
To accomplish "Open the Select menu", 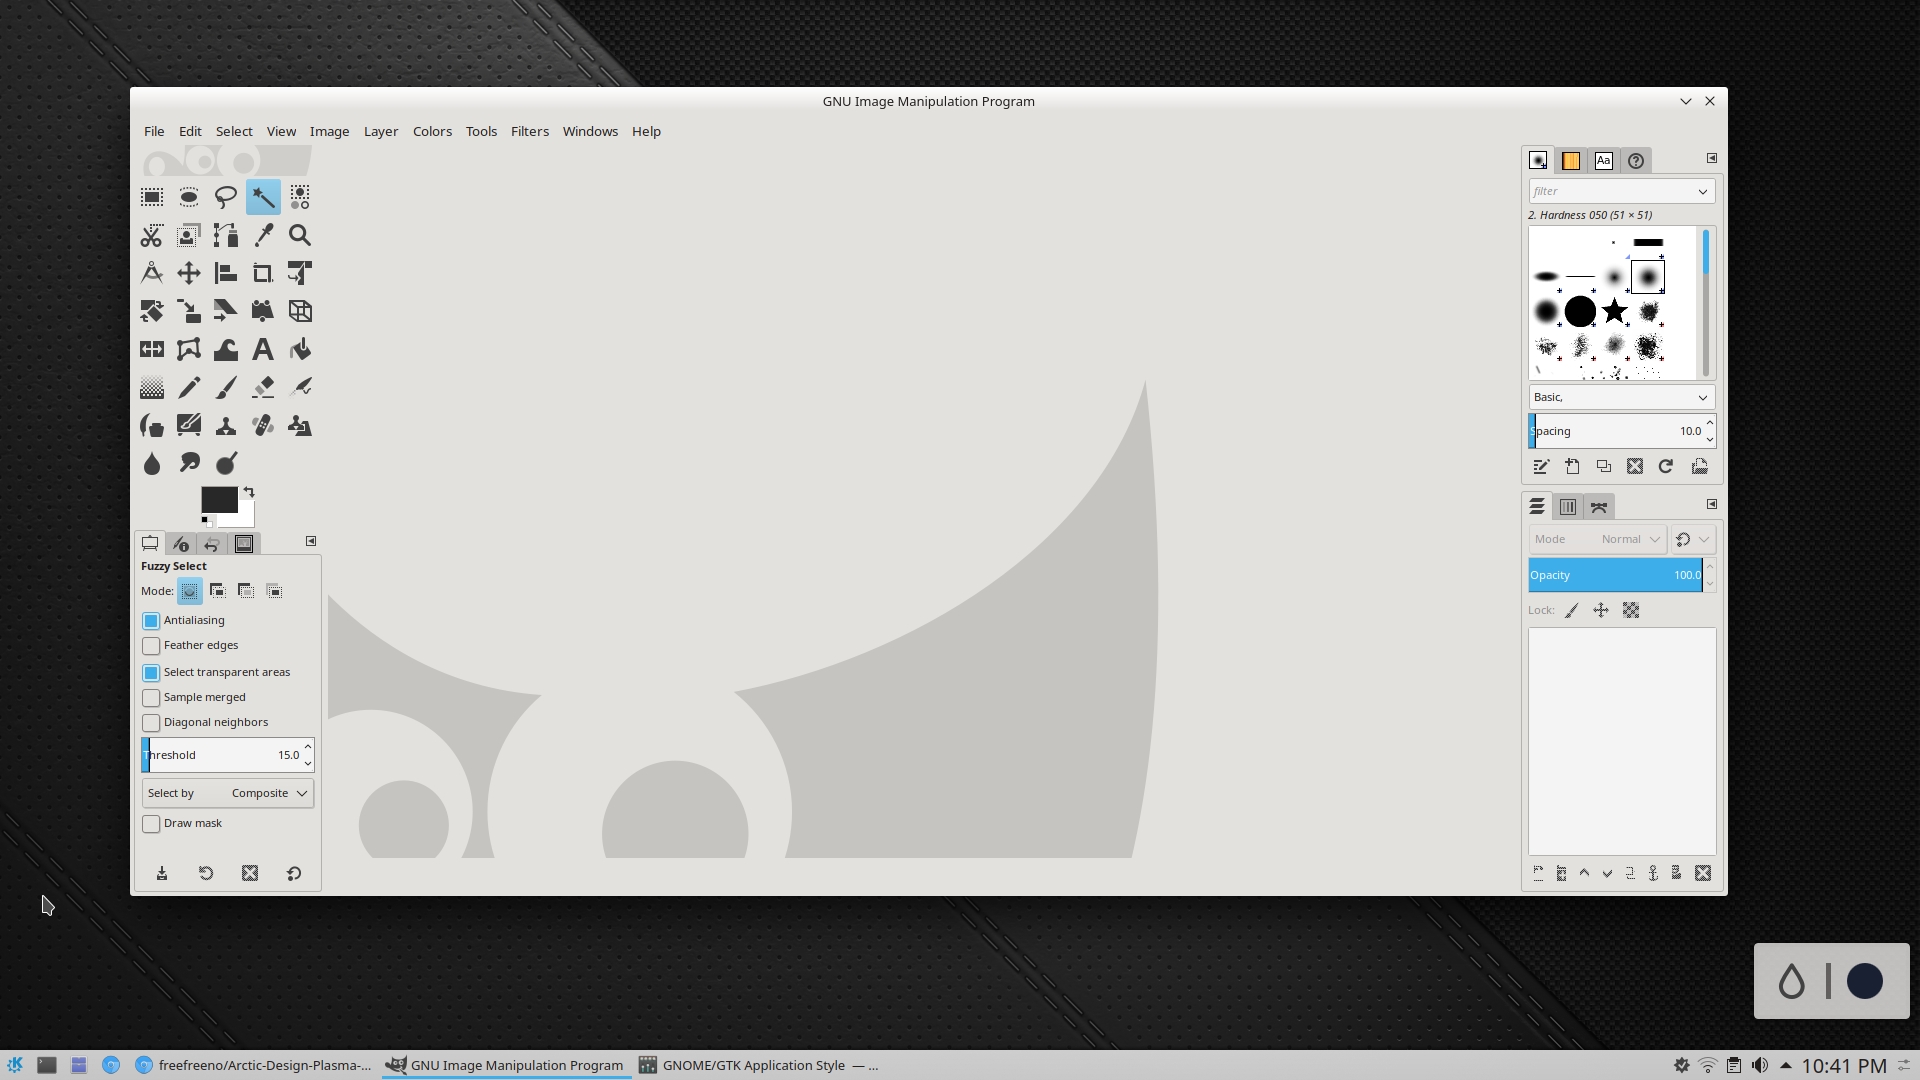I will tap(234, 131).
